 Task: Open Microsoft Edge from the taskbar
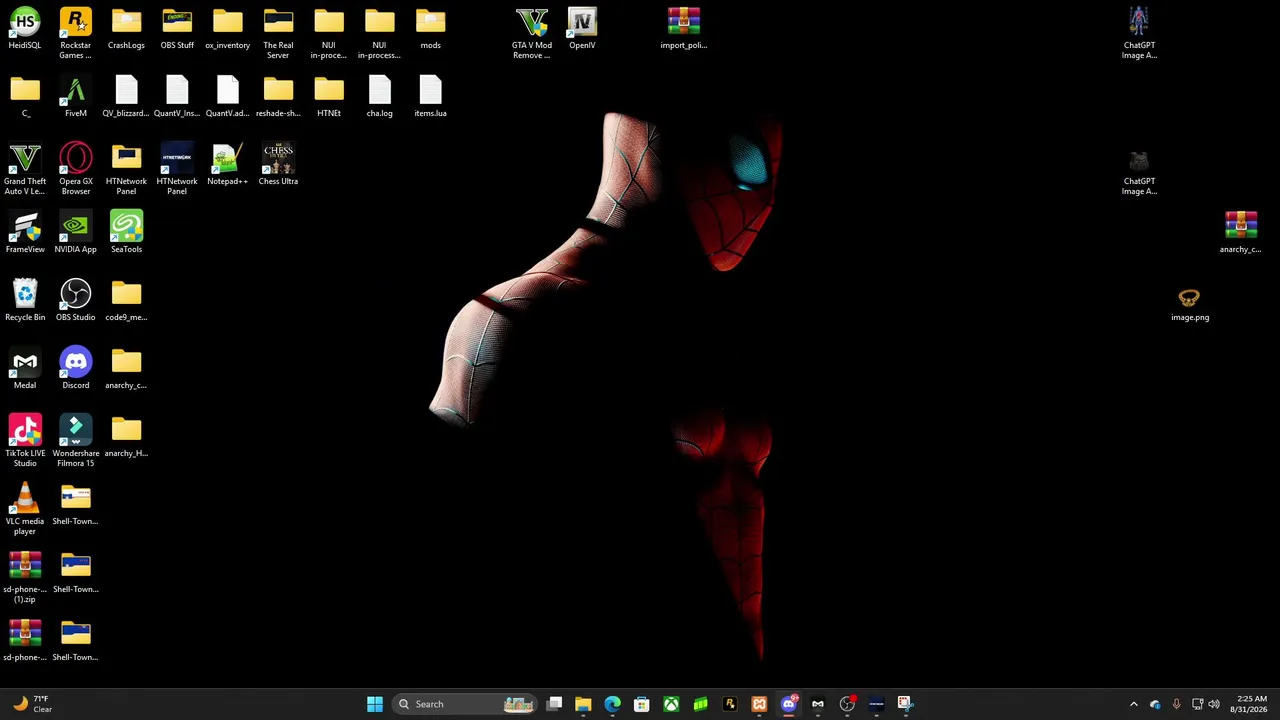pos(613,704)
